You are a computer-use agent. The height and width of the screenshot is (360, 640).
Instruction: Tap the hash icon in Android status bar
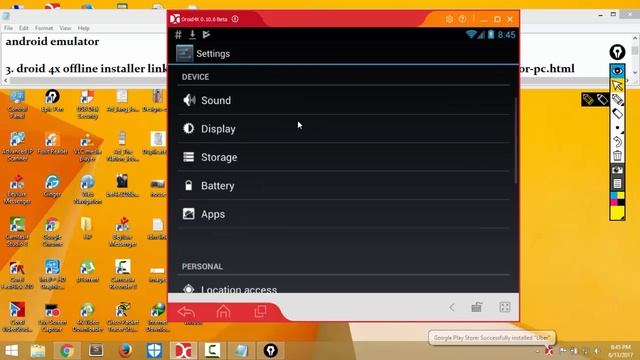tap(178, 35)
